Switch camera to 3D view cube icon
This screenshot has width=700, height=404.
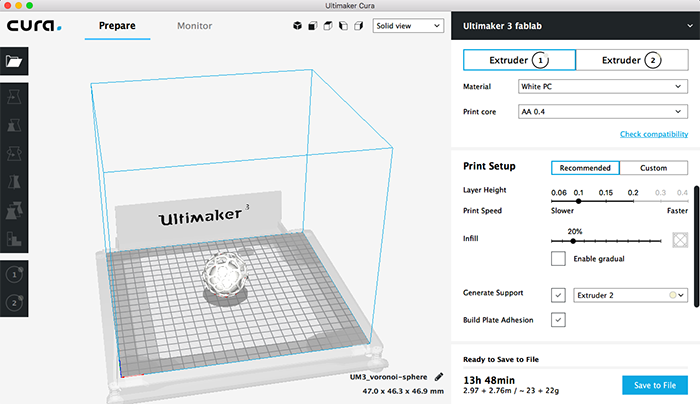(297, 26)
